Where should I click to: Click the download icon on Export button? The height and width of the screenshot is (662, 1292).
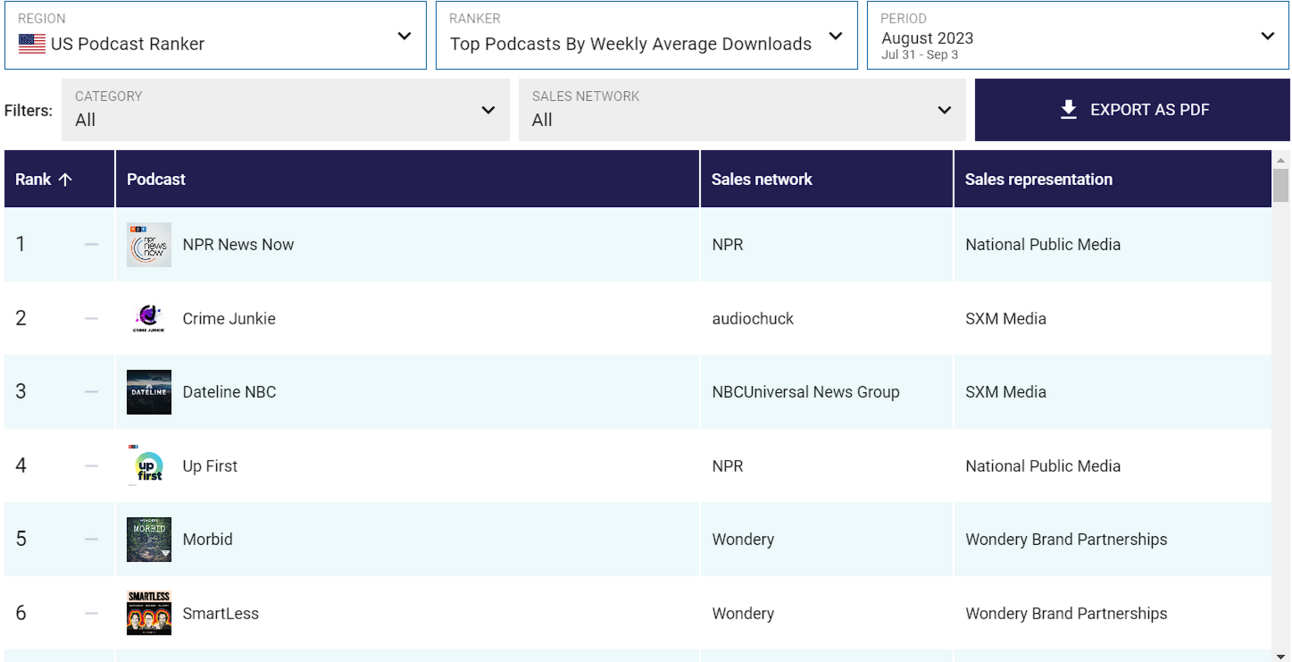point(1069,110)
